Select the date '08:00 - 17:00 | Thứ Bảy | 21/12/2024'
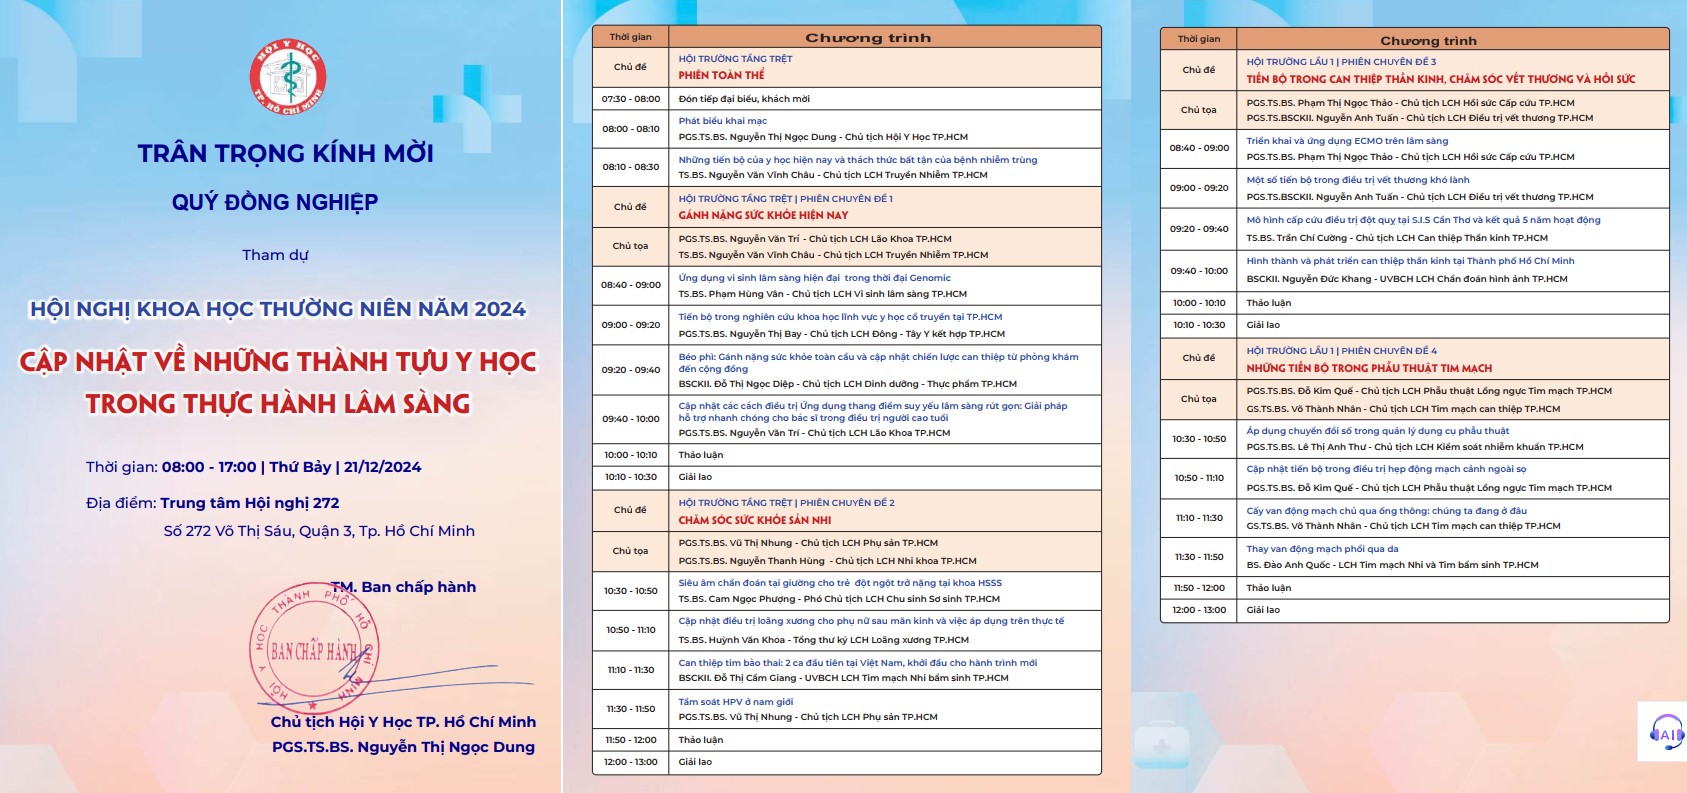 tap(291, 467)
